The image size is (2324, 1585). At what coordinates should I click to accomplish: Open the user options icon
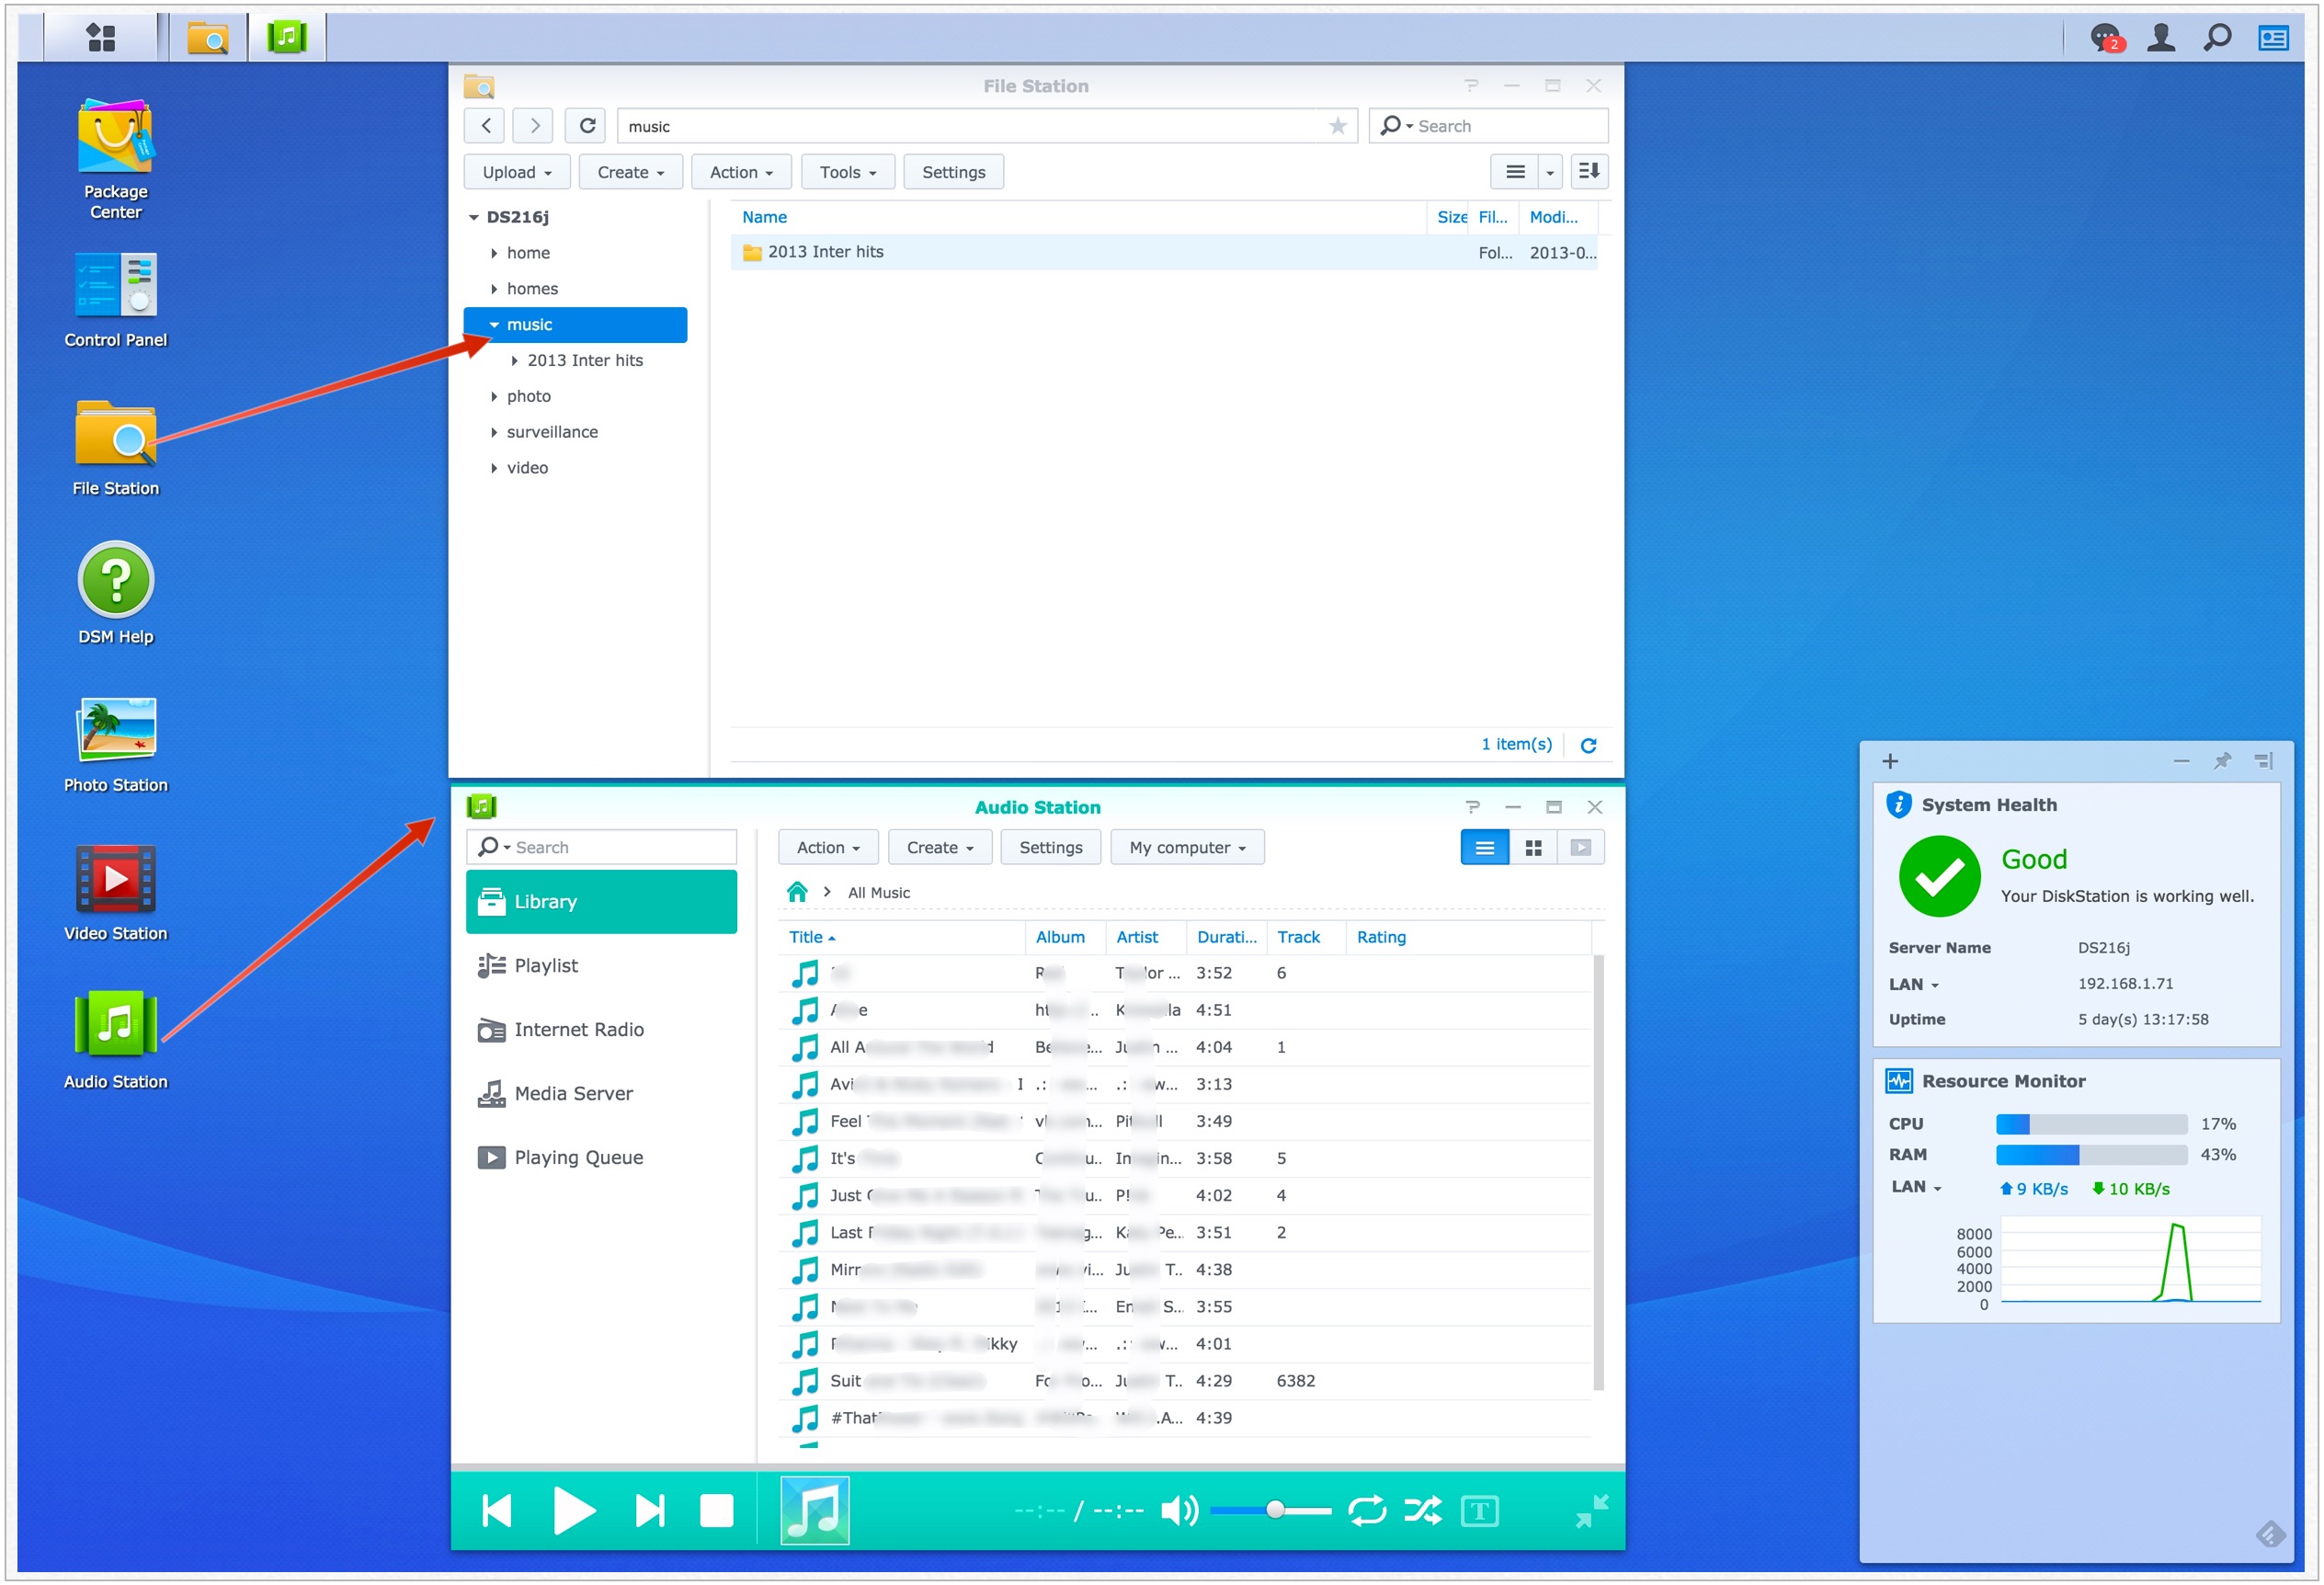(x=2161, y=37)
